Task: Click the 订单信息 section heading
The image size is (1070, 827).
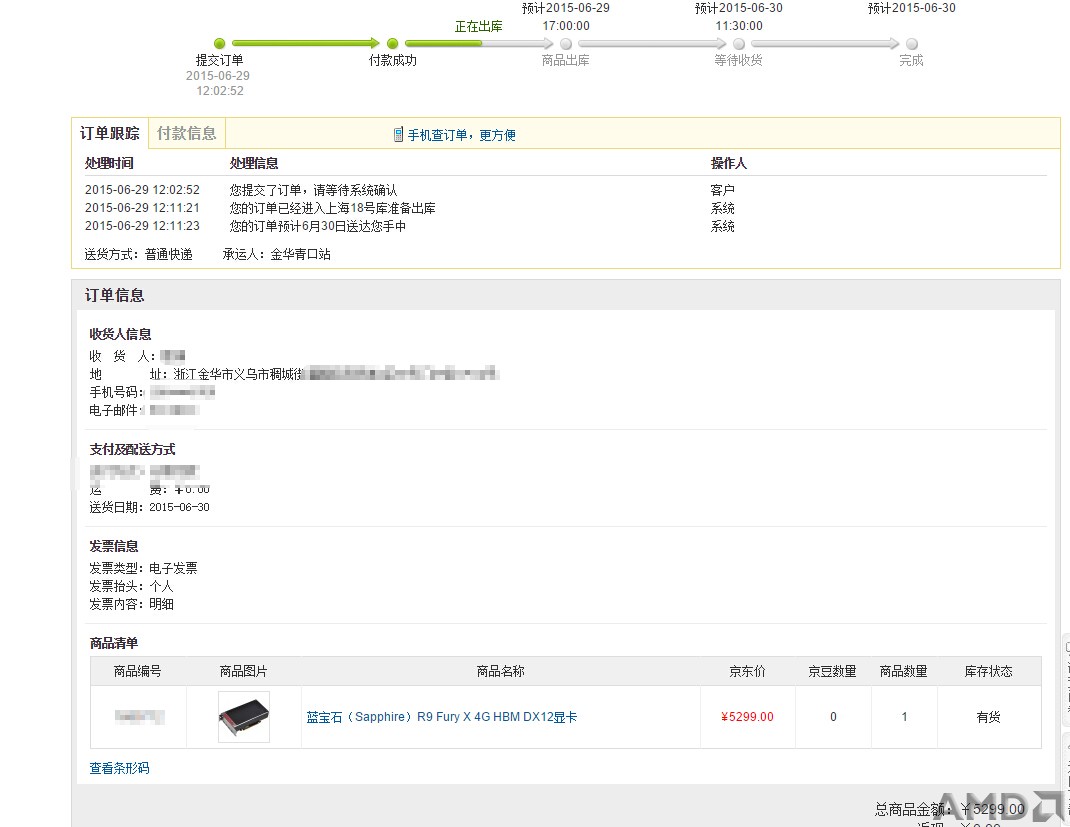Action: click(114, 295)
